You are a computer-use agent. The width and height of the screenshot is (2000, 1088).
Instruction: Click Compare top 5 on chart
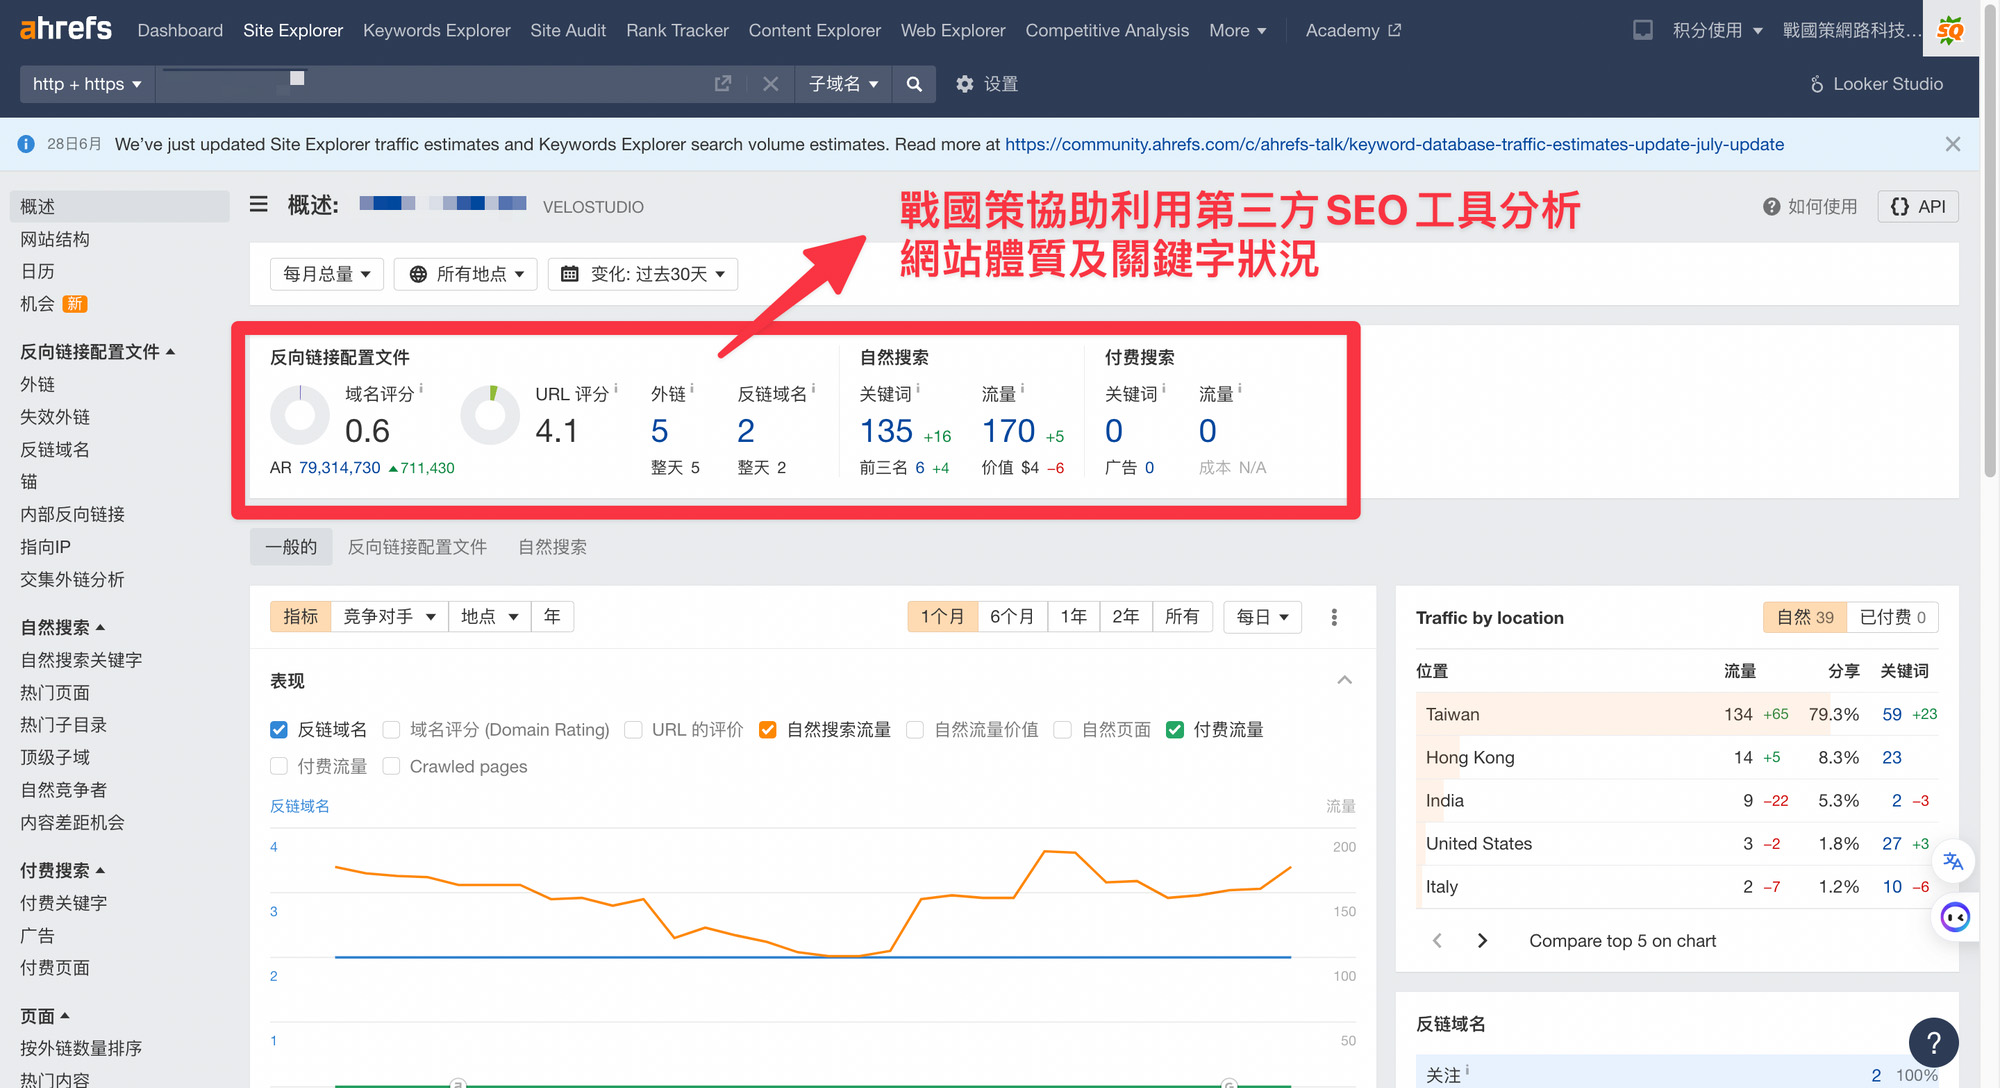click(1622, 940)
